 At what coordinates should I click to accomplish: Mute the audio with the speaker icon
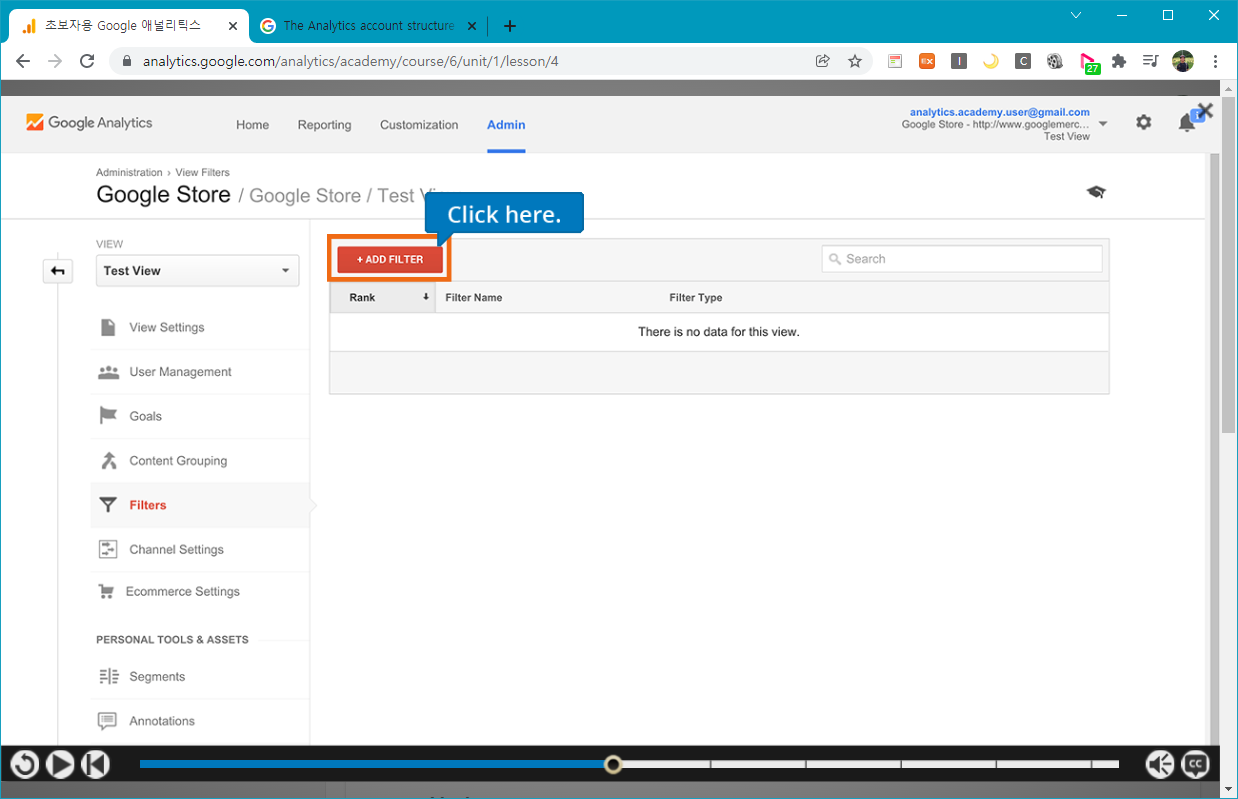click(x=1160, y=765)
